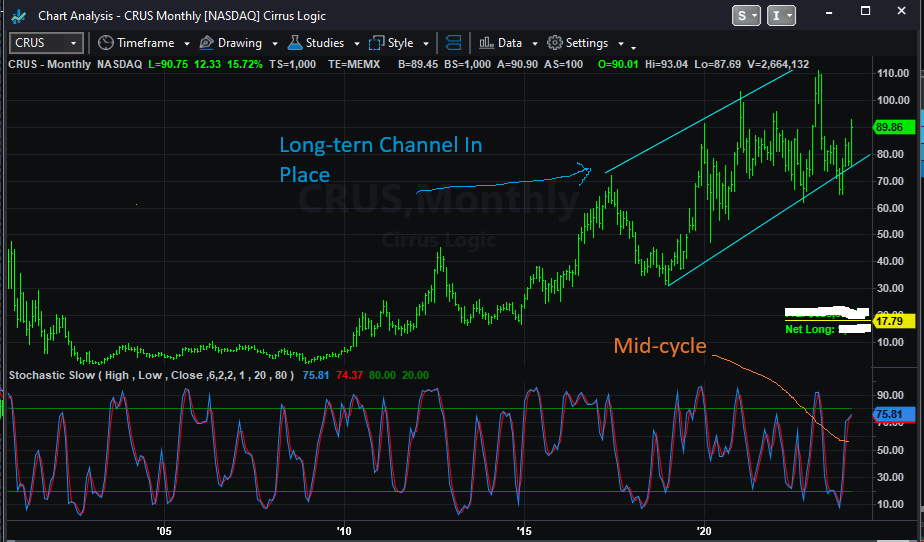The width and height of the screenshot is (924, 542).
Task: Click the Studies flask icon
Action: tap(295, 42)
